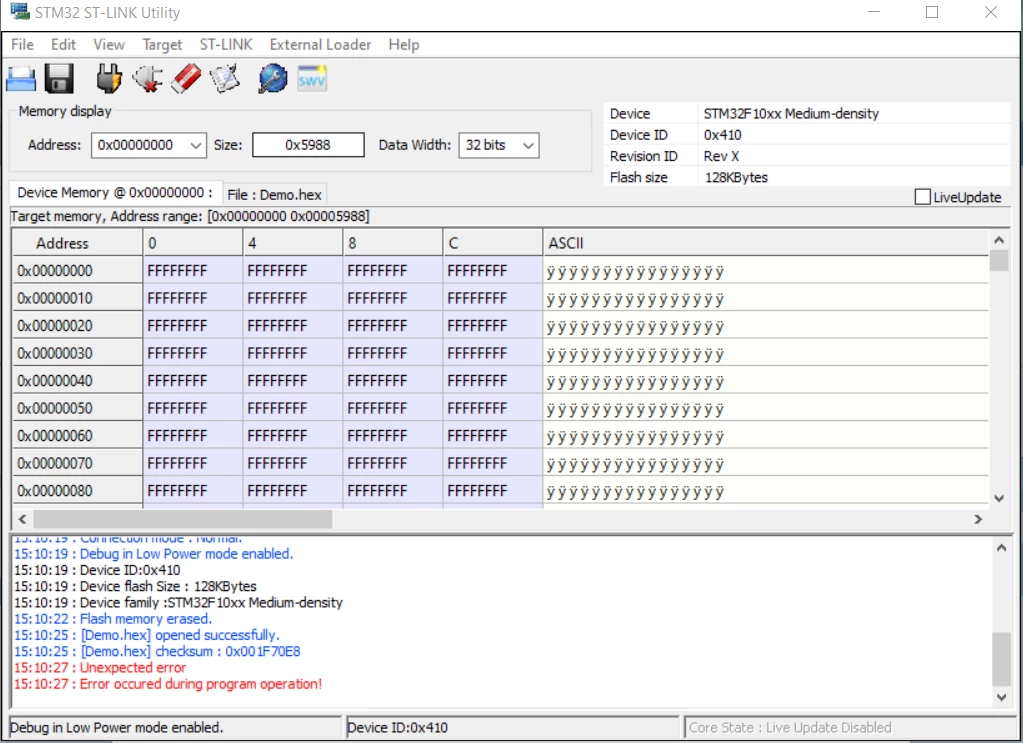Click column header 0
This screenshot has width=1023, height=743.
tap(192, 243)
